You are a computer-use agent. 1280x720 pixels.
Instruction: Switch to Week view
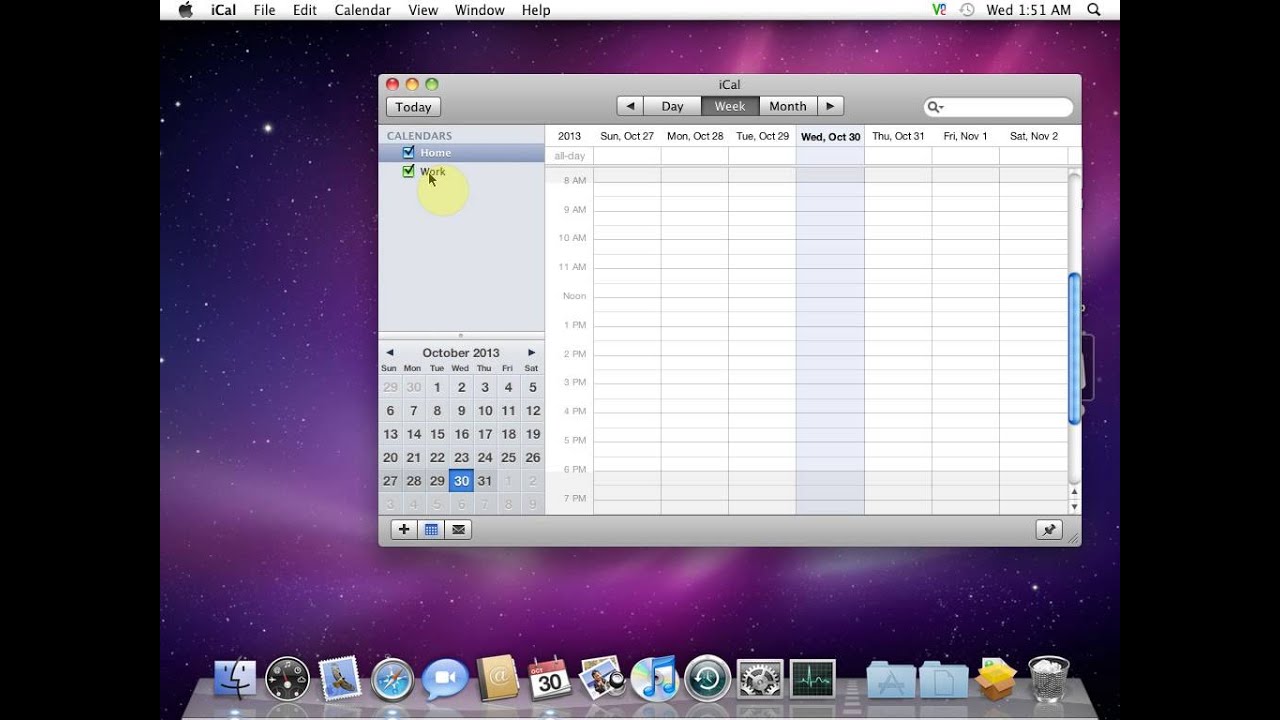pyautogui.click(x=730, y=106)
